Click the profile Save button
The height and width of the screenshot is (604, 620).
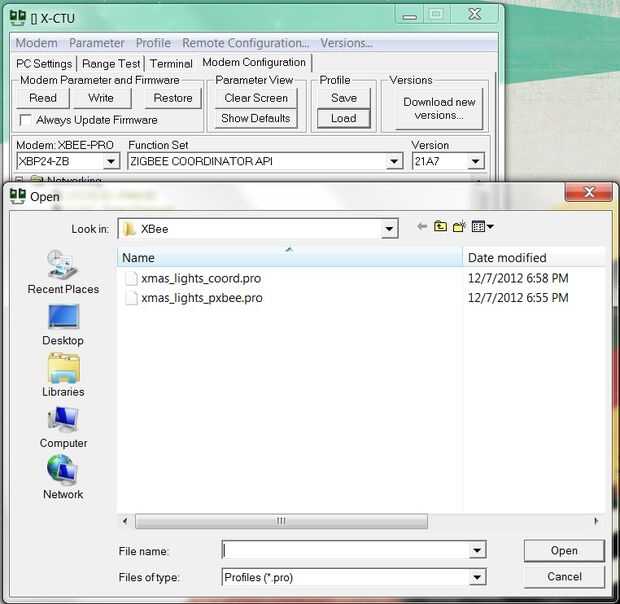click(x=344, y=98)
